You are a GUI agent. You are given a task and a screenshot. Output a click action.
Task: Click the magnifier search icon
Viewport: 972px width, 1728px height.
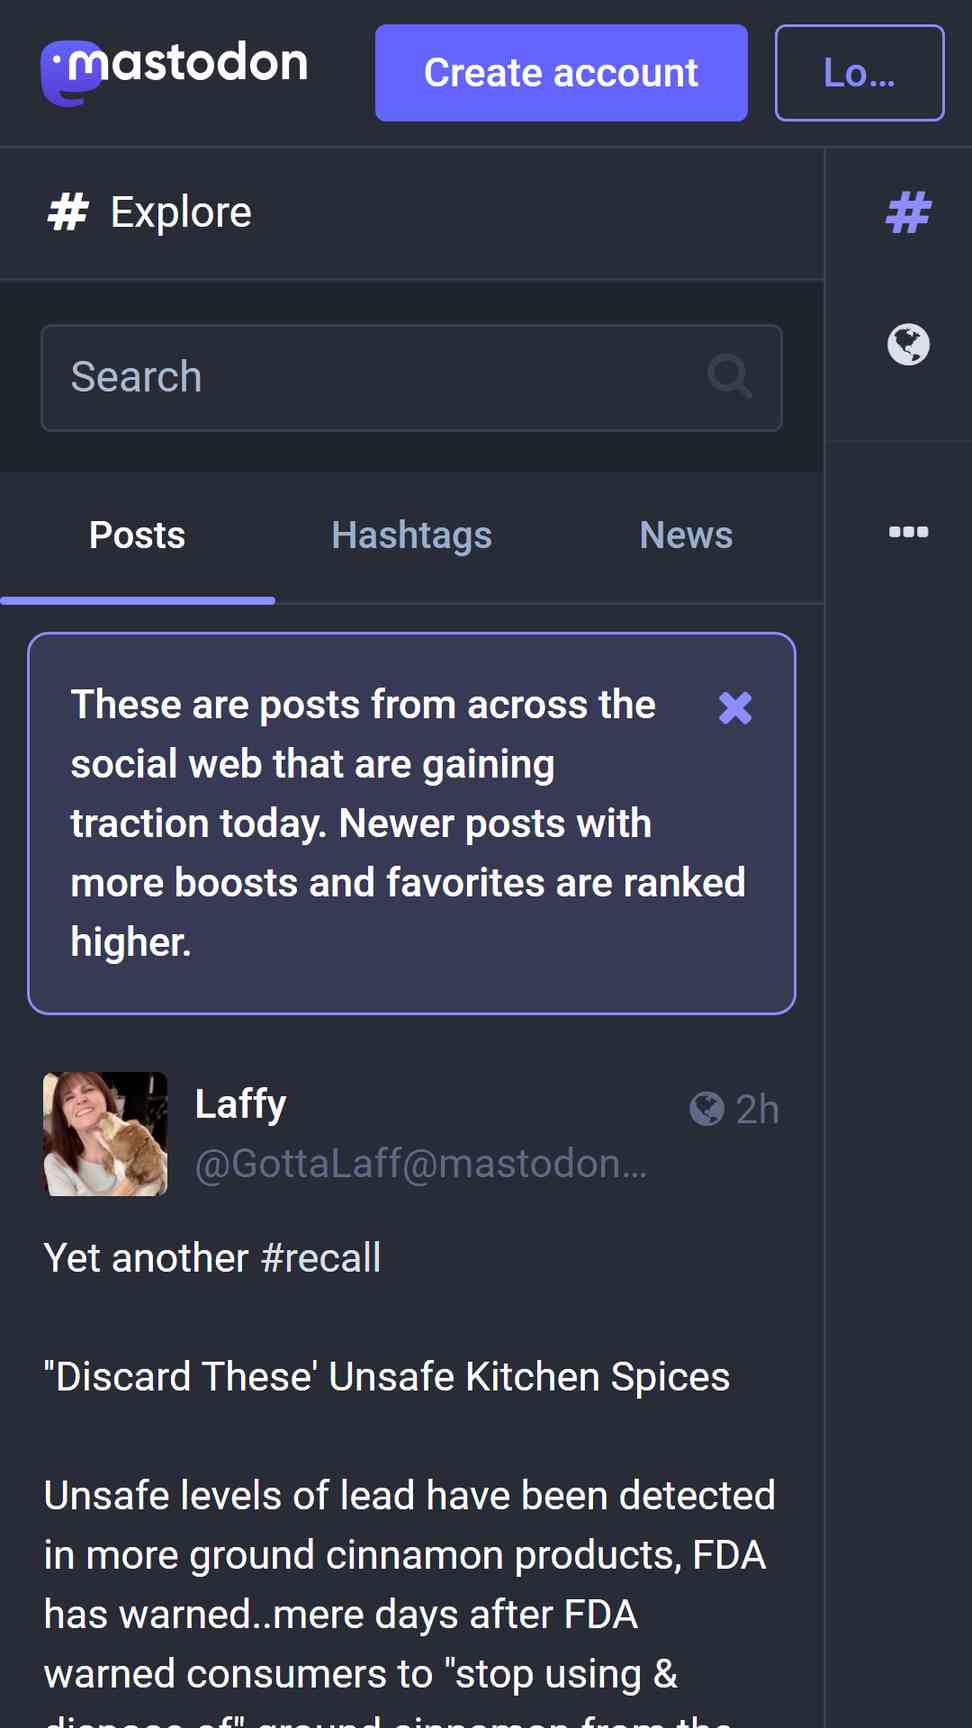729,377
